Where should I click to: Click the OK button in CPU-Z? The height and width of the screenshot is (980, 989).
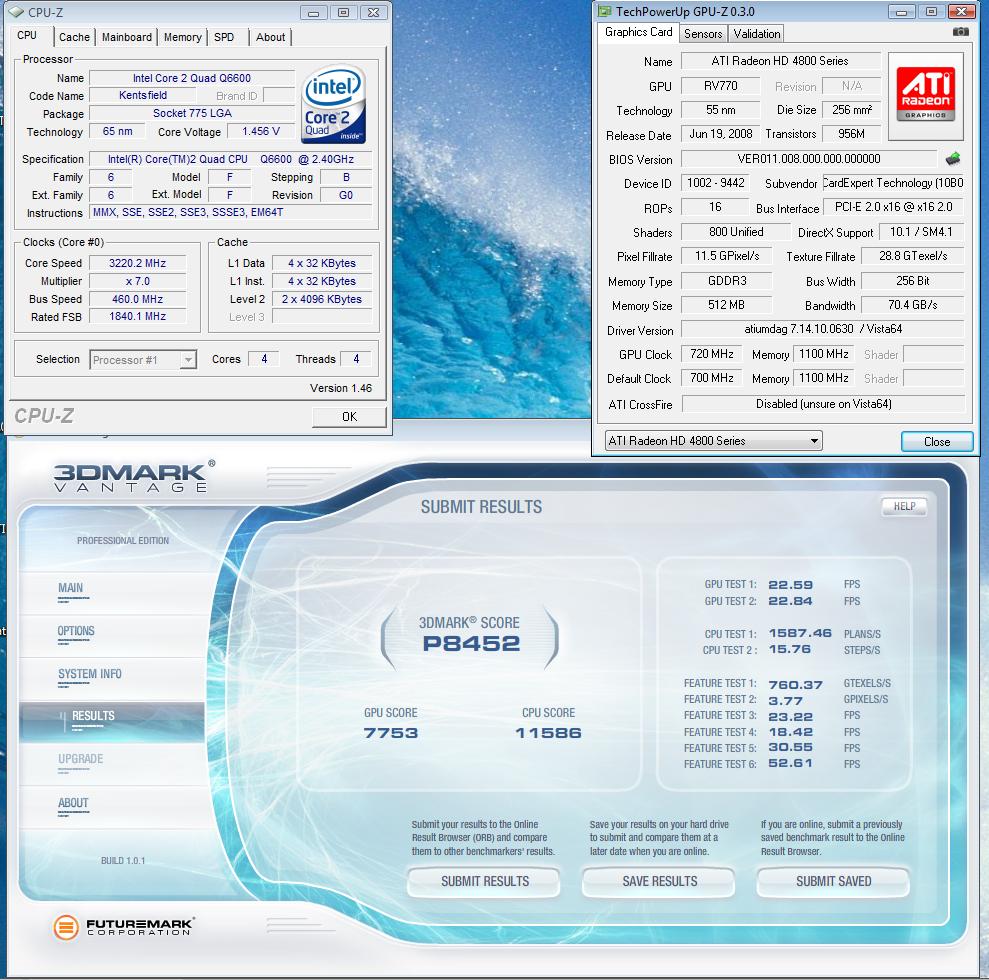tap(349, 417)
